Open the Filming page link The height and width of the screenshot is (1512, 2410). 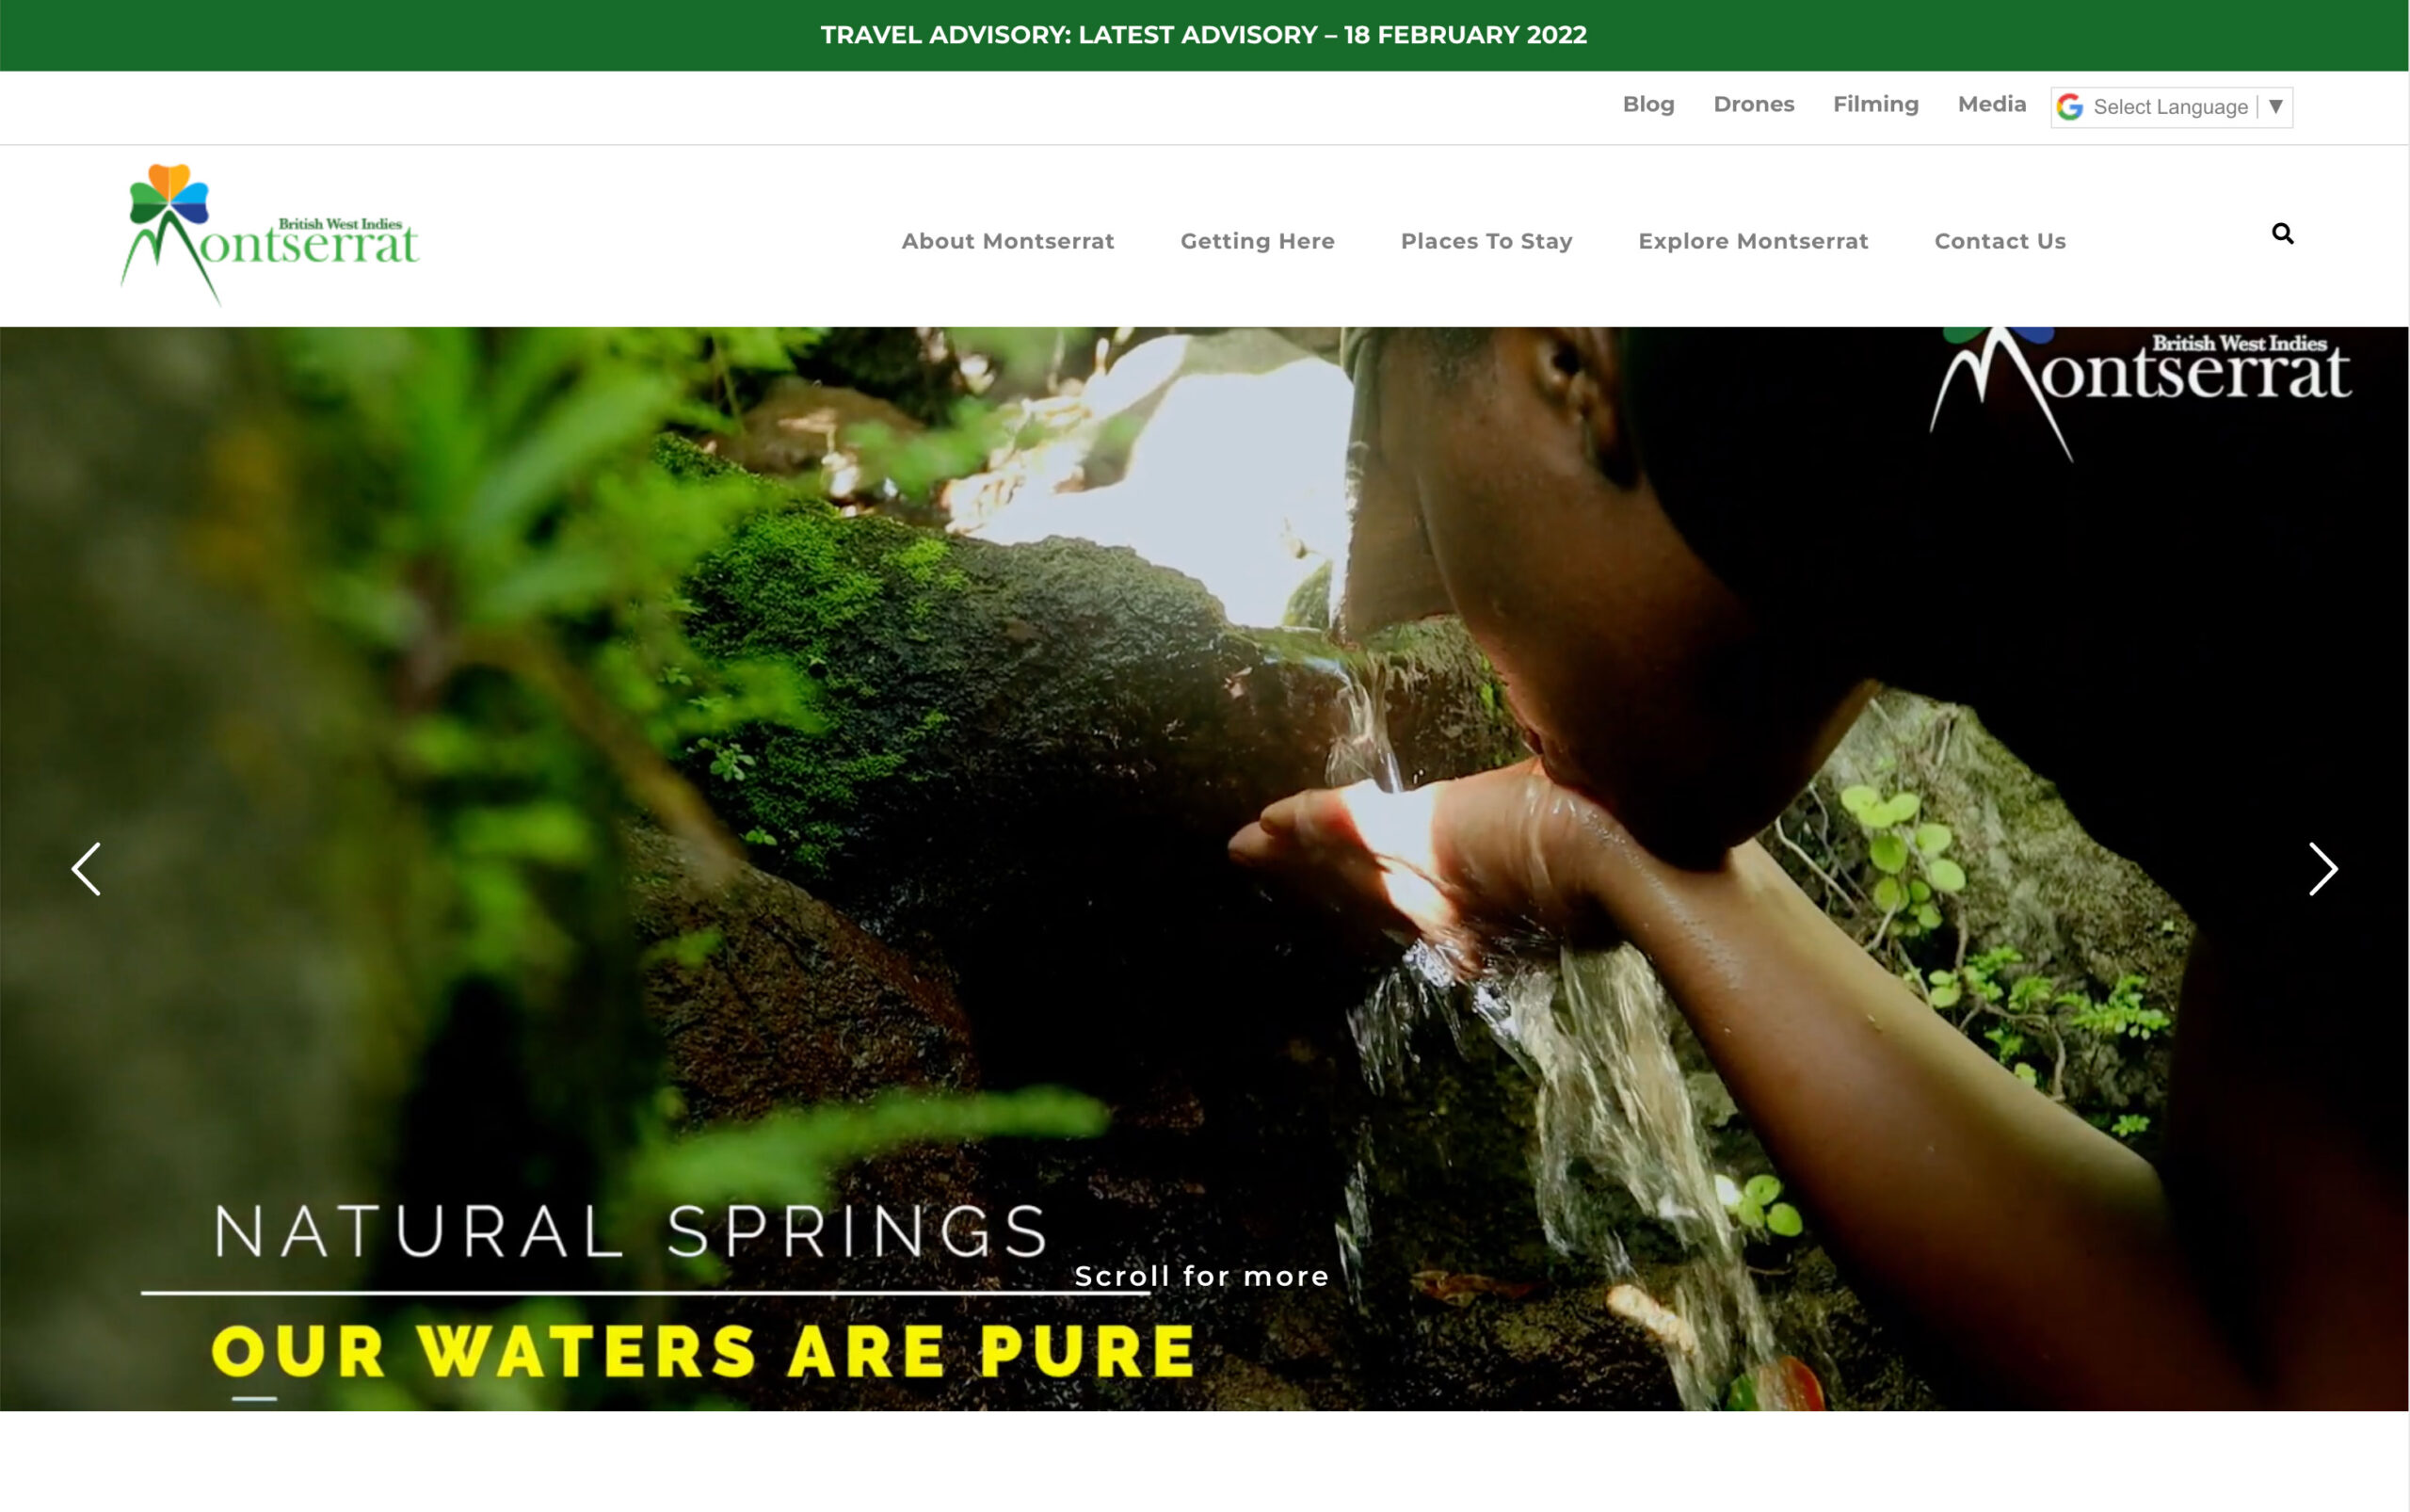pyautogui.click(x=1876, y=104)
